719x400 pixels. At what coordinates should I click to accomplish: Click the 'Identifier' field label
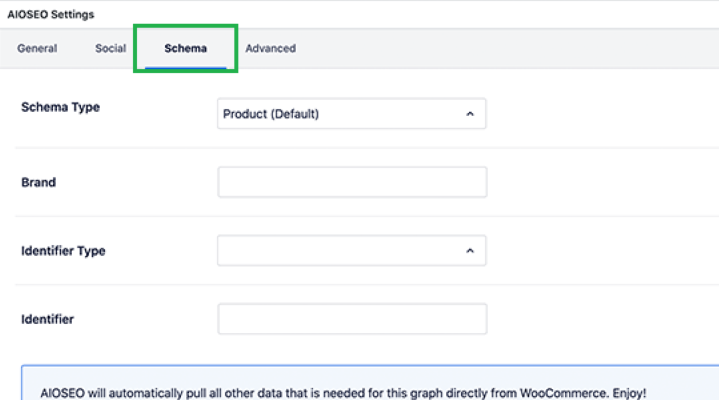47,319
